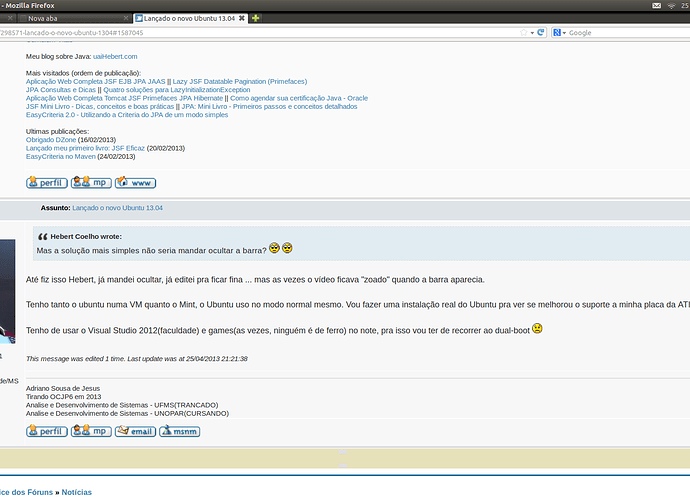Close the Lançado o novo Ubuntu 13.04 tab

[x=242, y=18]
